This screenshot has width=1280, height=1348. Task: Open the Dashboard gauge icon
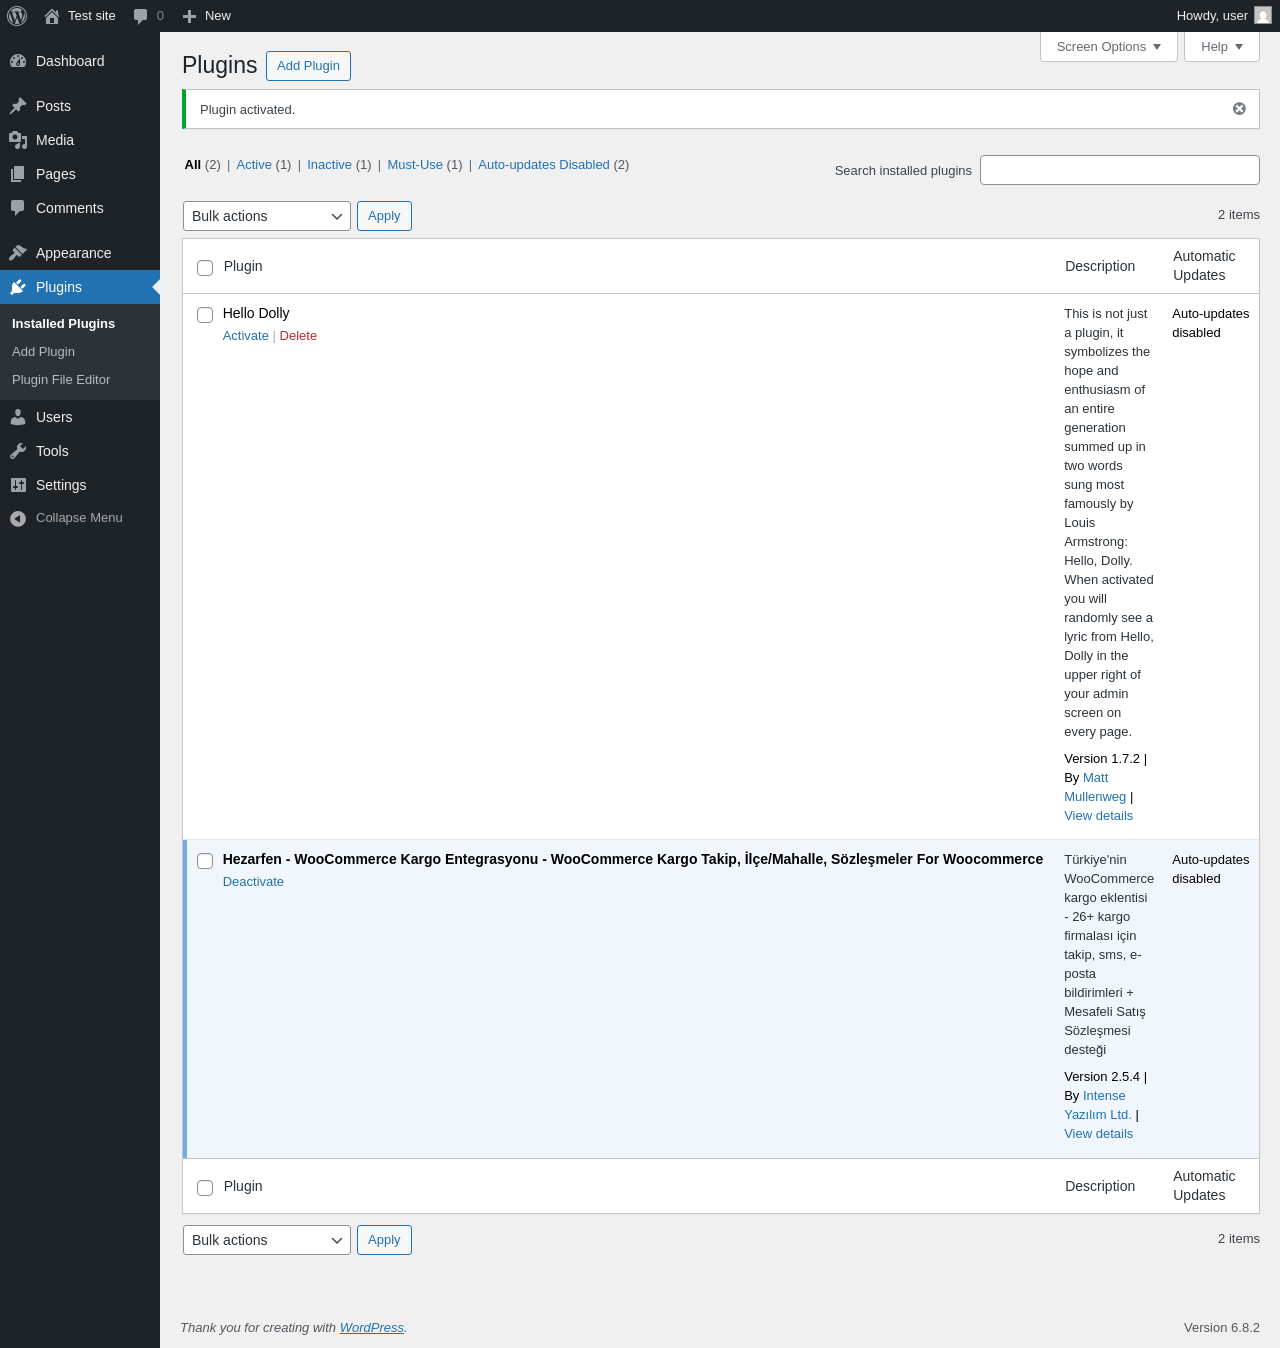pyautogui.click(x=18, y=61)
